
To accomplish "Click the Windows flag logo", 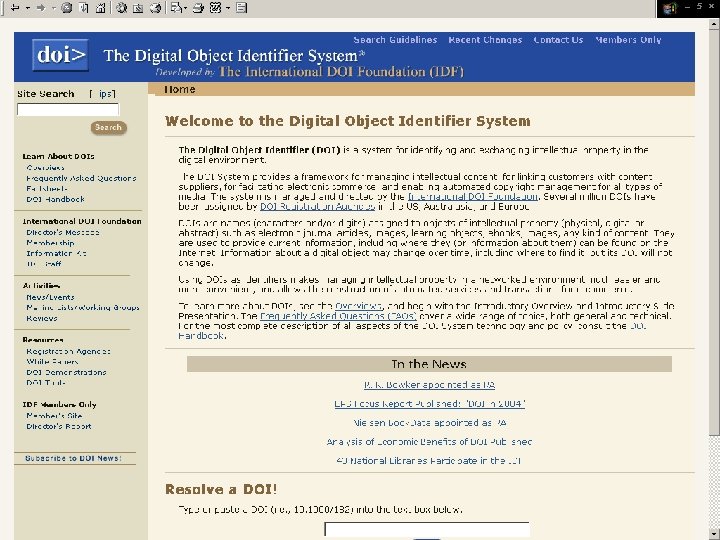I will (669, 8).
